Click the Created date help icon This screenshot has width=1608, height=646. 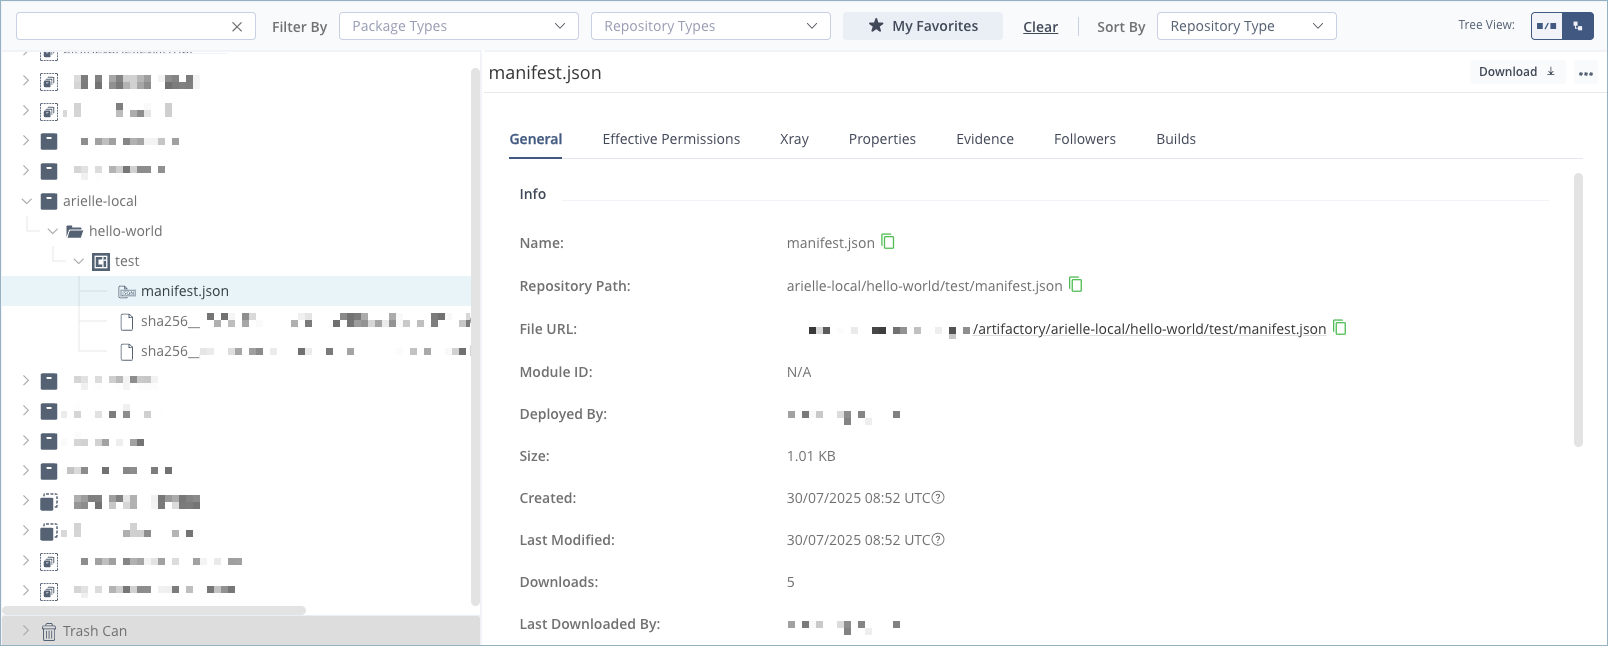pos(938,497)
